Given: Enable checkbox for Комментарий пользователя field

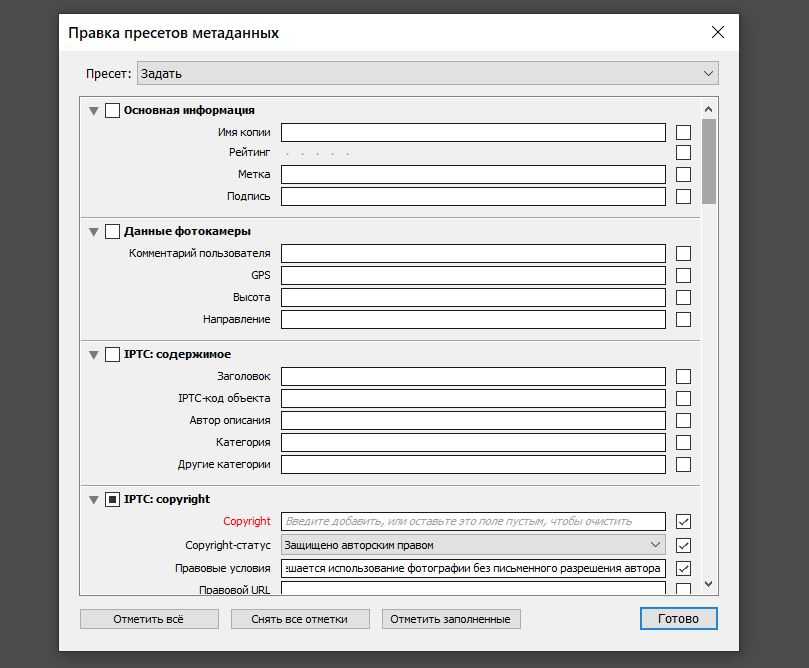Looking at the screenshot, I should coord(683,253).
